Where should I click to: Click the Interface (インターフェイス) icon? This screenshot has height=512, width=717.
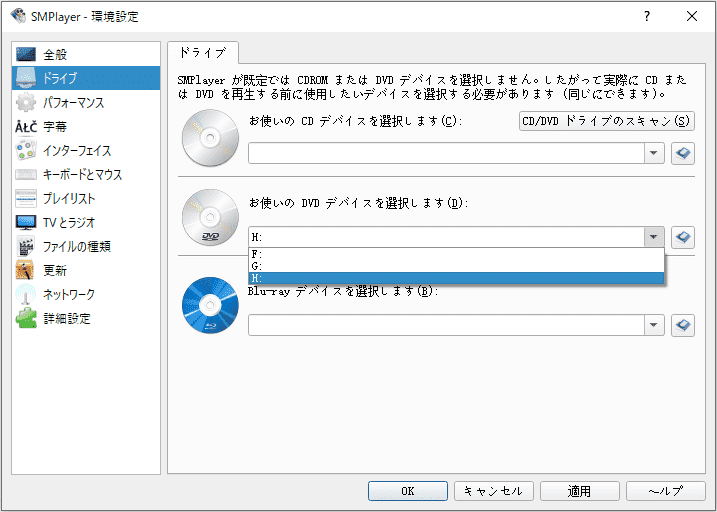click(26, 150)
